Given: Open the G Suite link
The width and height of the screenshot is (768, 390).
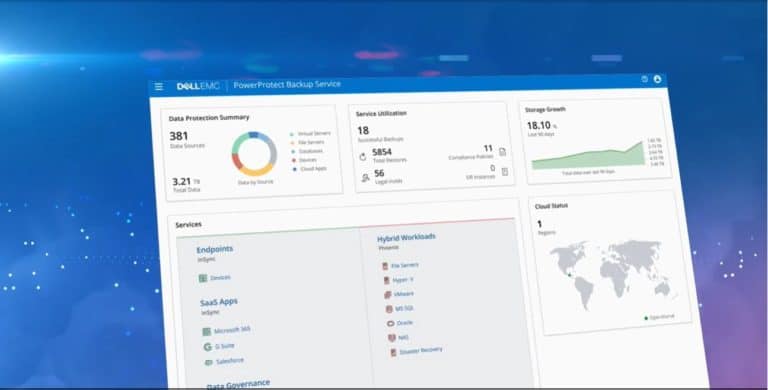Looking at the screenshot, I should pos(224,346).
